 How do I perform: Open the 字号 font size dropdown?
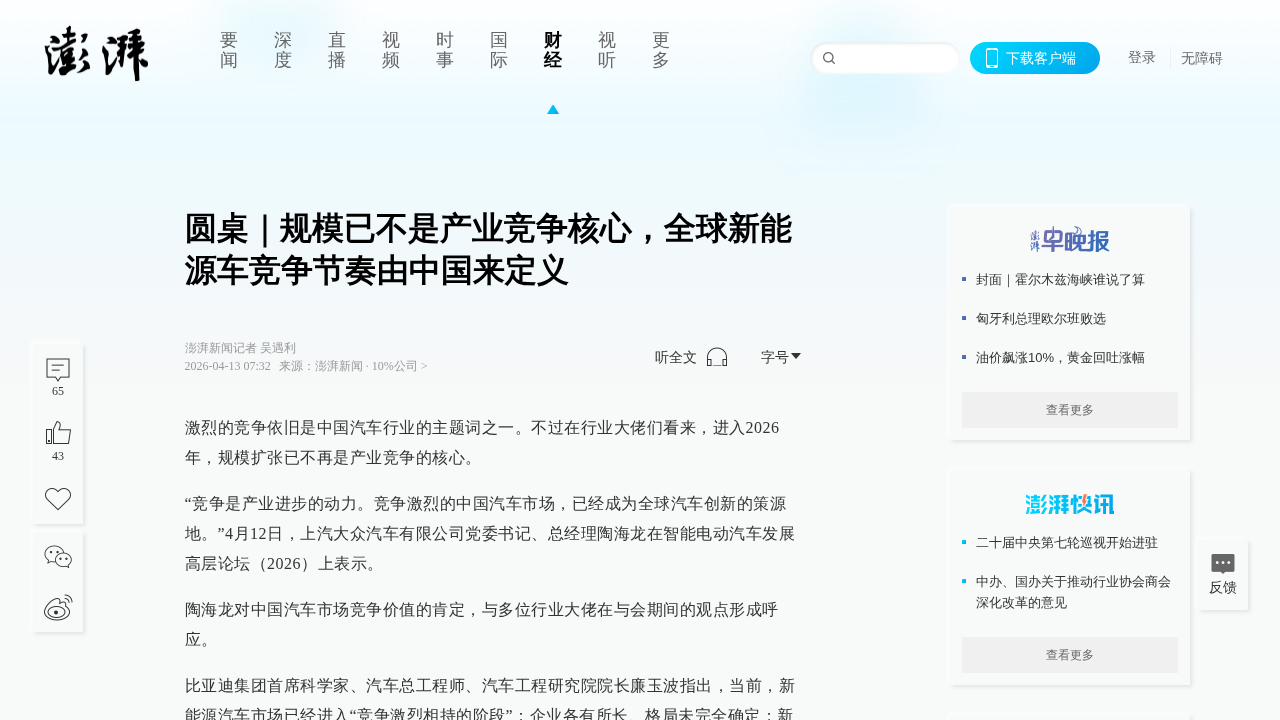click(x=781, y=357)
